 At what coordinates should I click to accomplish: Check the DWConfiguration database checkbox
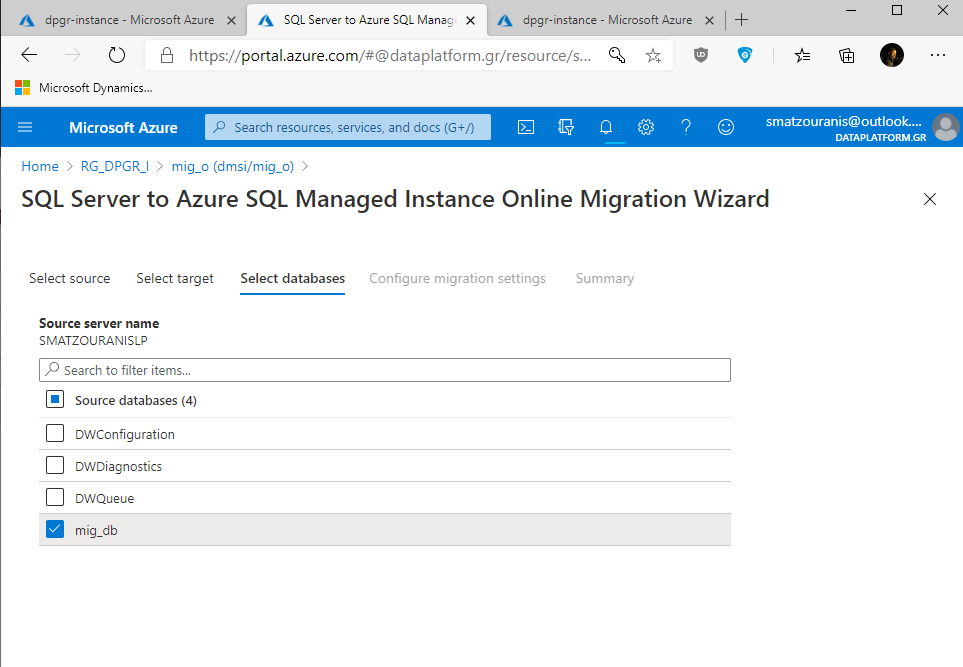55,433
